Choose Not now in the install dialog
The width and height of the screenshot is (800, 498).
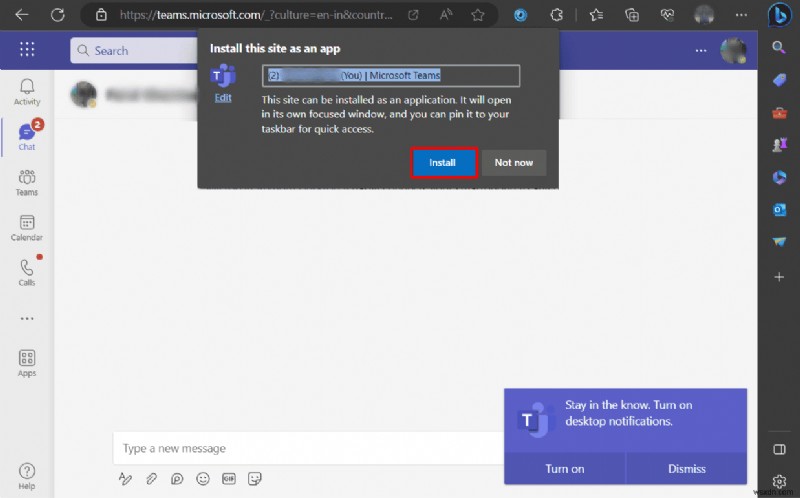click(514, 163)
